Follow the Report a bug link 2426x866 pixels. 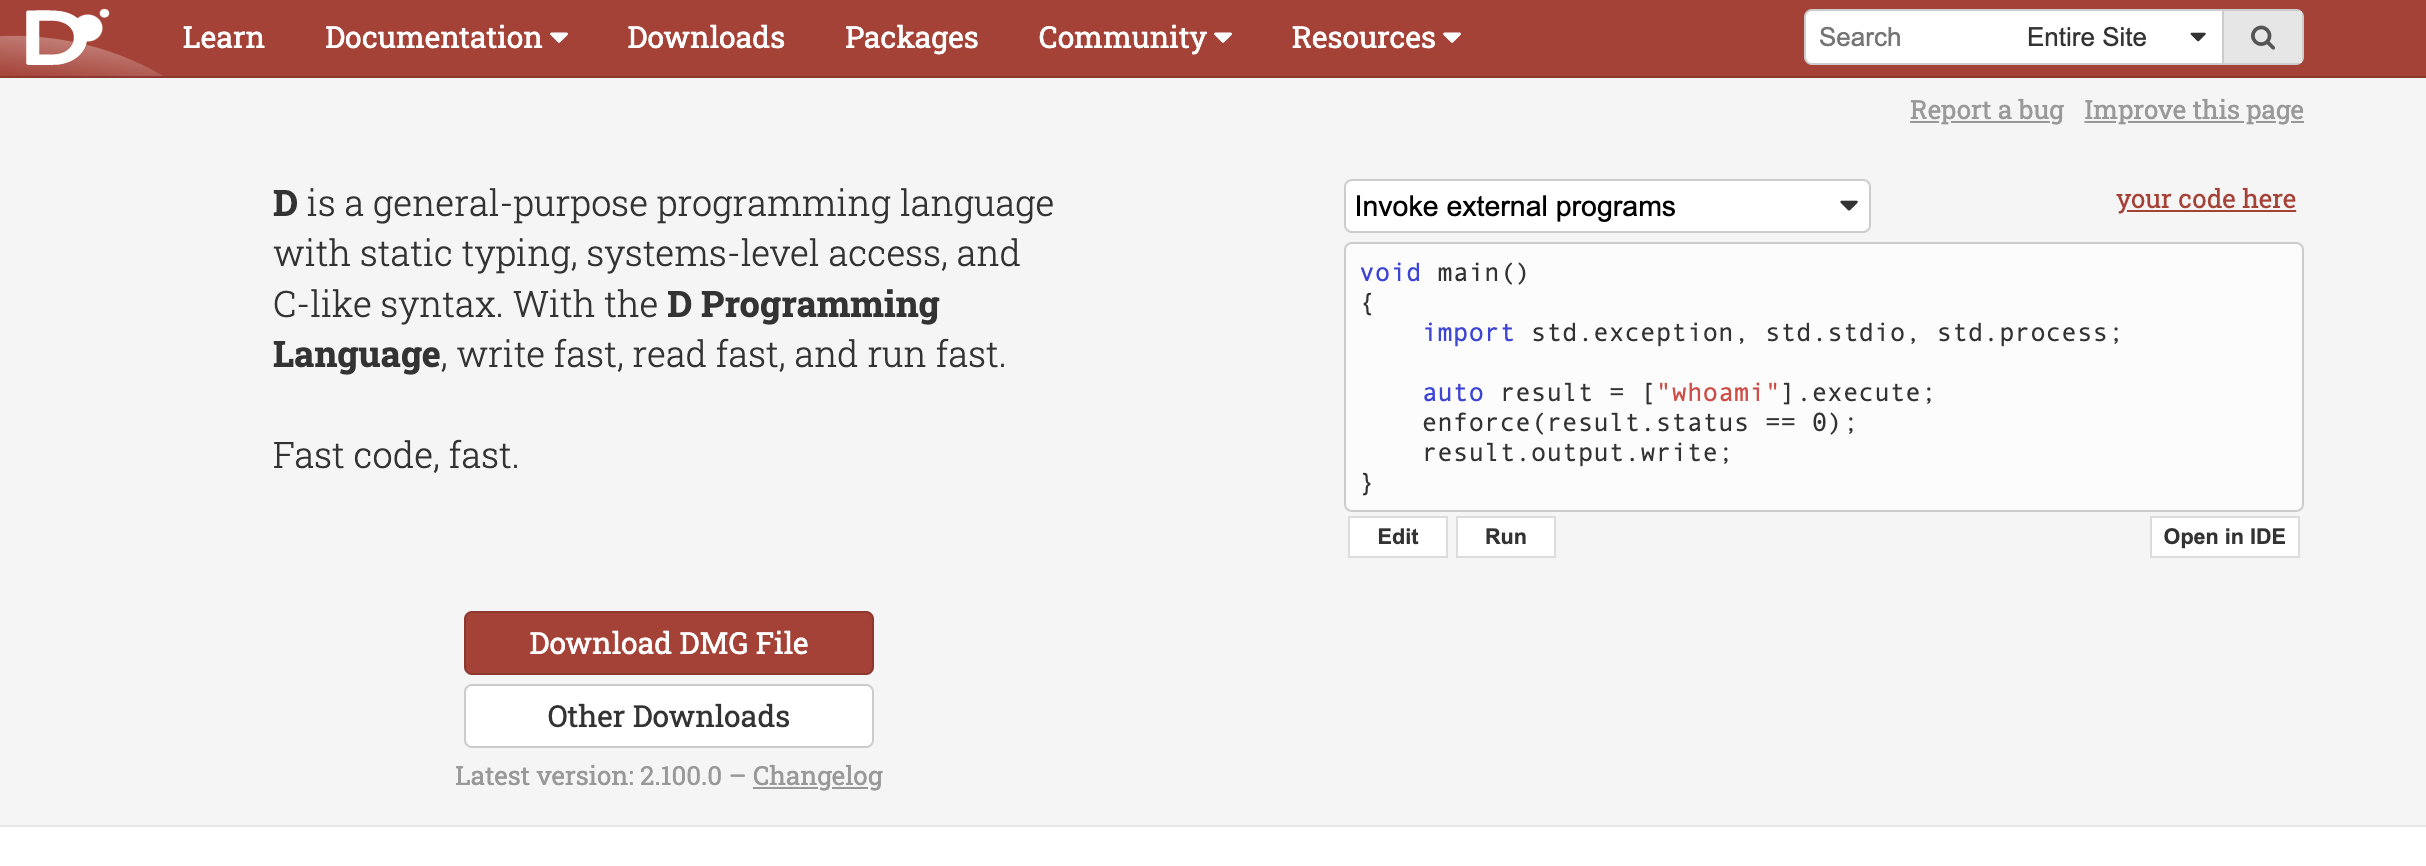(1986, 110)
